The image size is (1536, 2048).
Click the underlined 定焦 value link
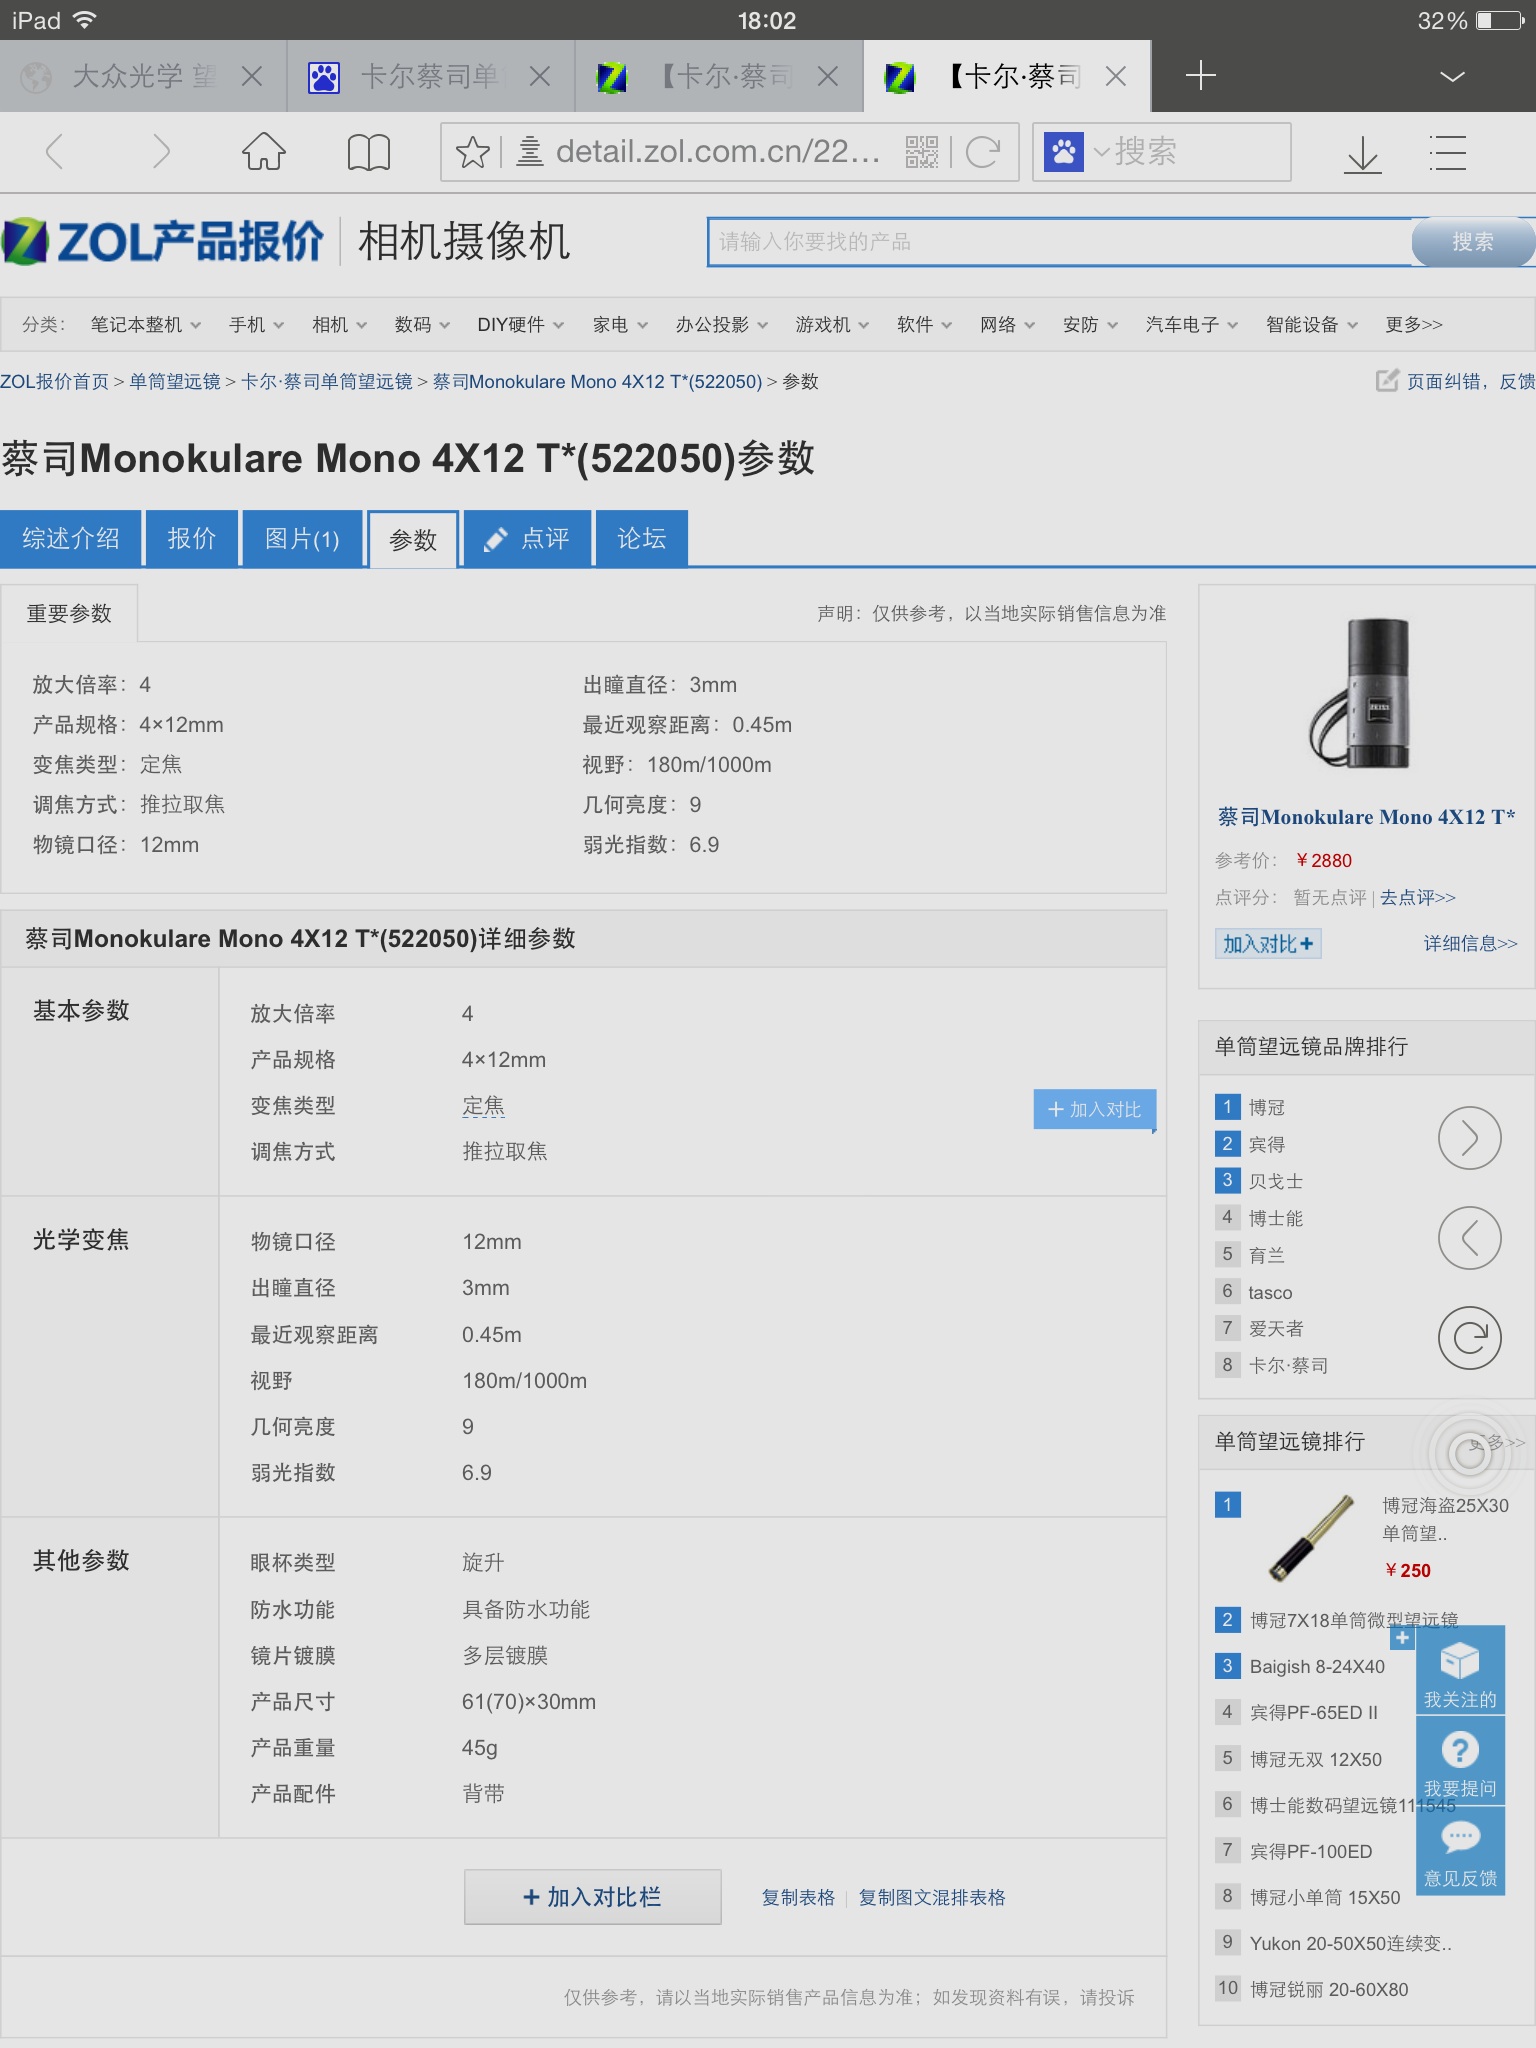click(483, 1106)
